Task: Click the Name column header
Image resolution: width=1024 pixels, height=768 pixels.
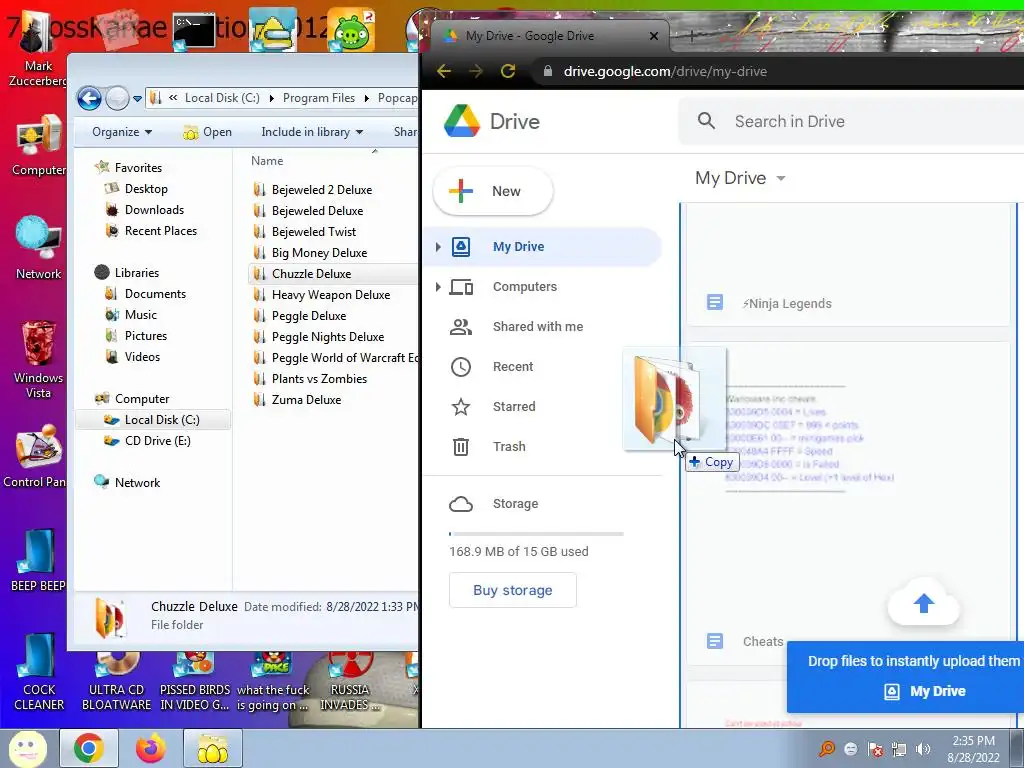Action: (x=267, y=161)
